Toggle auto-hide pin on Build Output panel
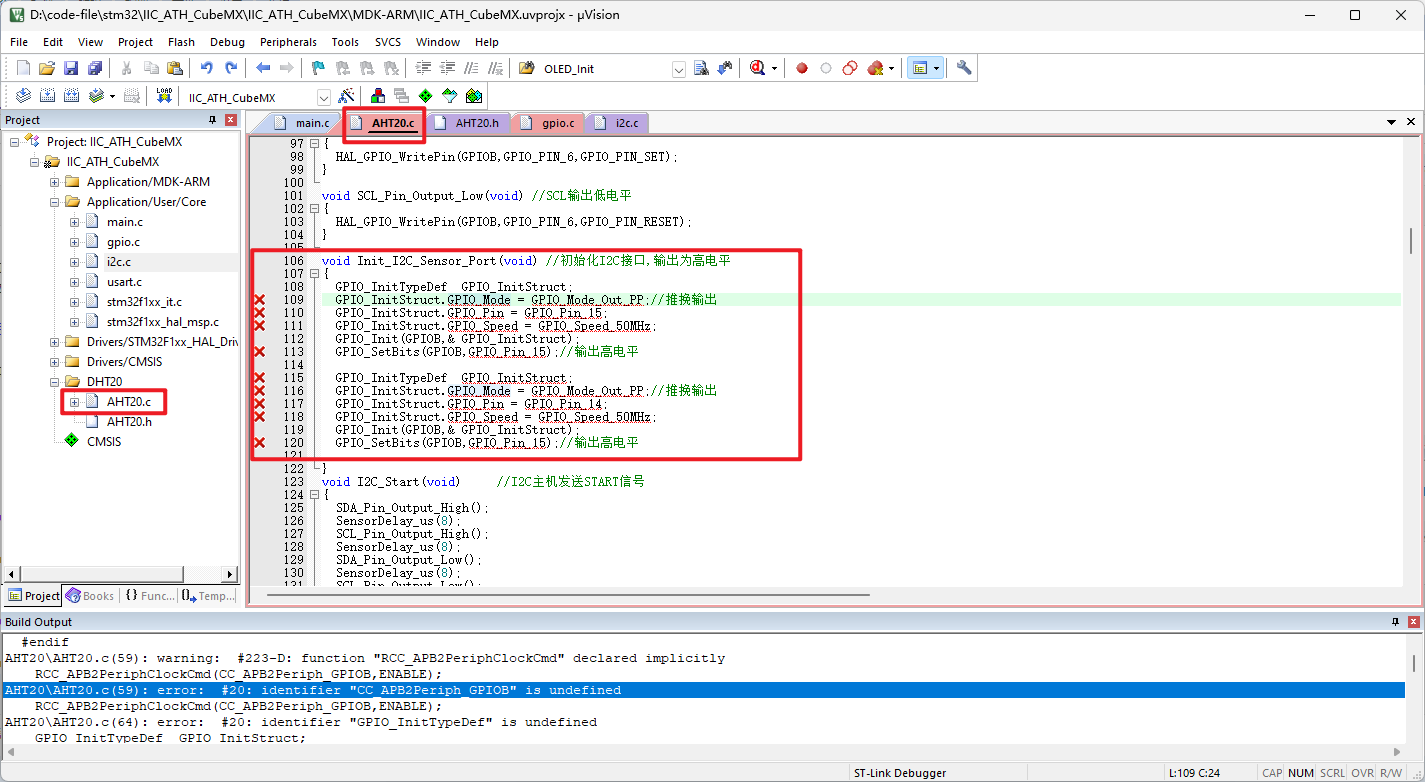Screen dimensions: 1425x782 pos(1395,622)
